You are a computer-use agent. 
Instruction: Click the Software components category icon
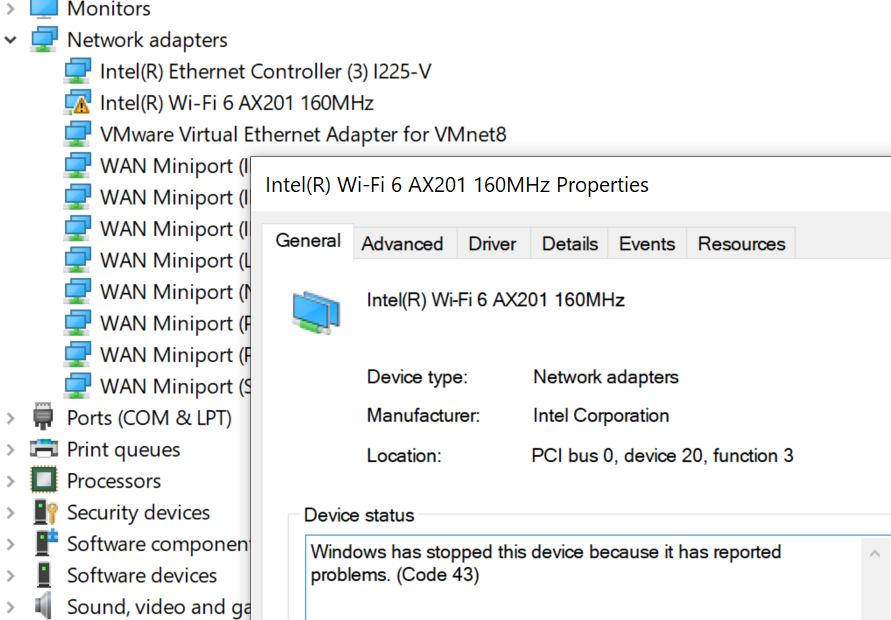tap(42, 543)
